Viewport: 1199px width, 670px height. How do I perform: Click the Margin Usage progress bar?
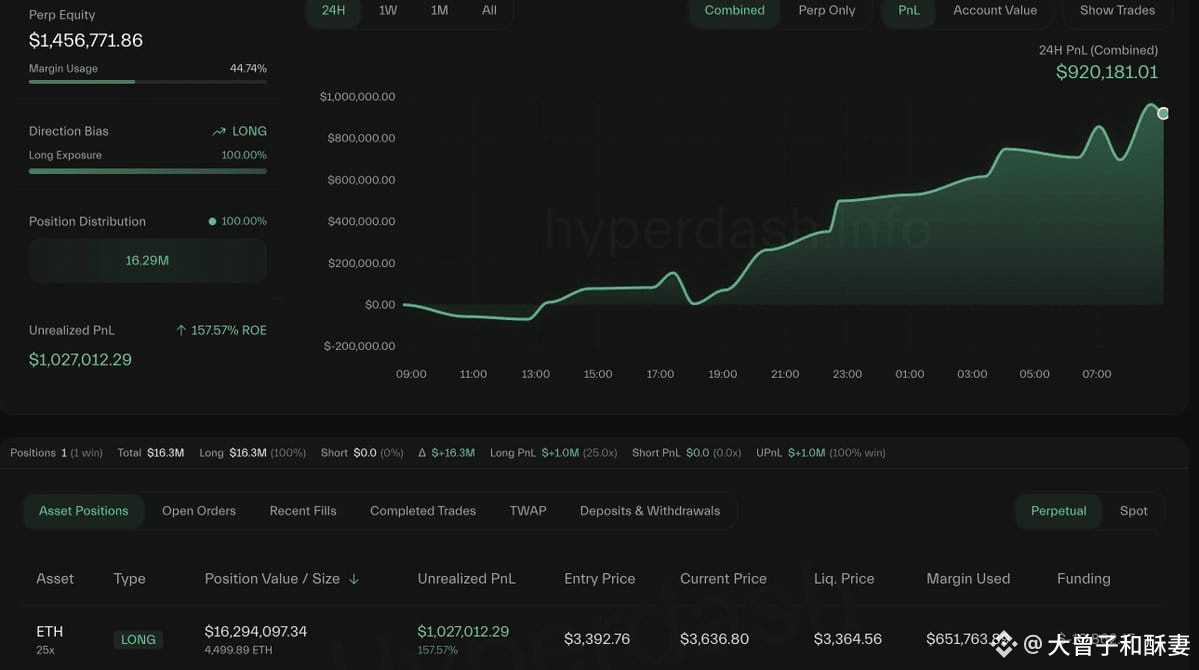pyautogui.click(x=148, y=82)
